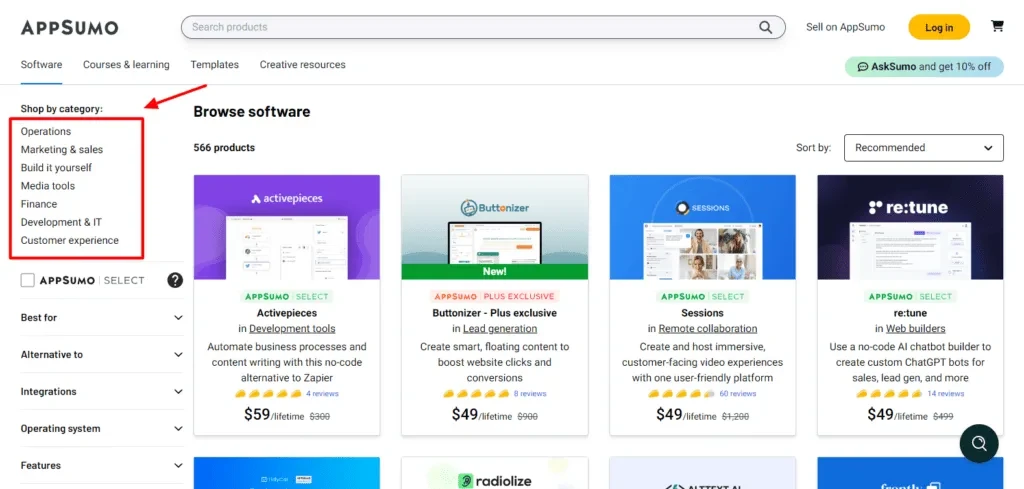Expand the Integrations filter

click(x=102, y=392)
